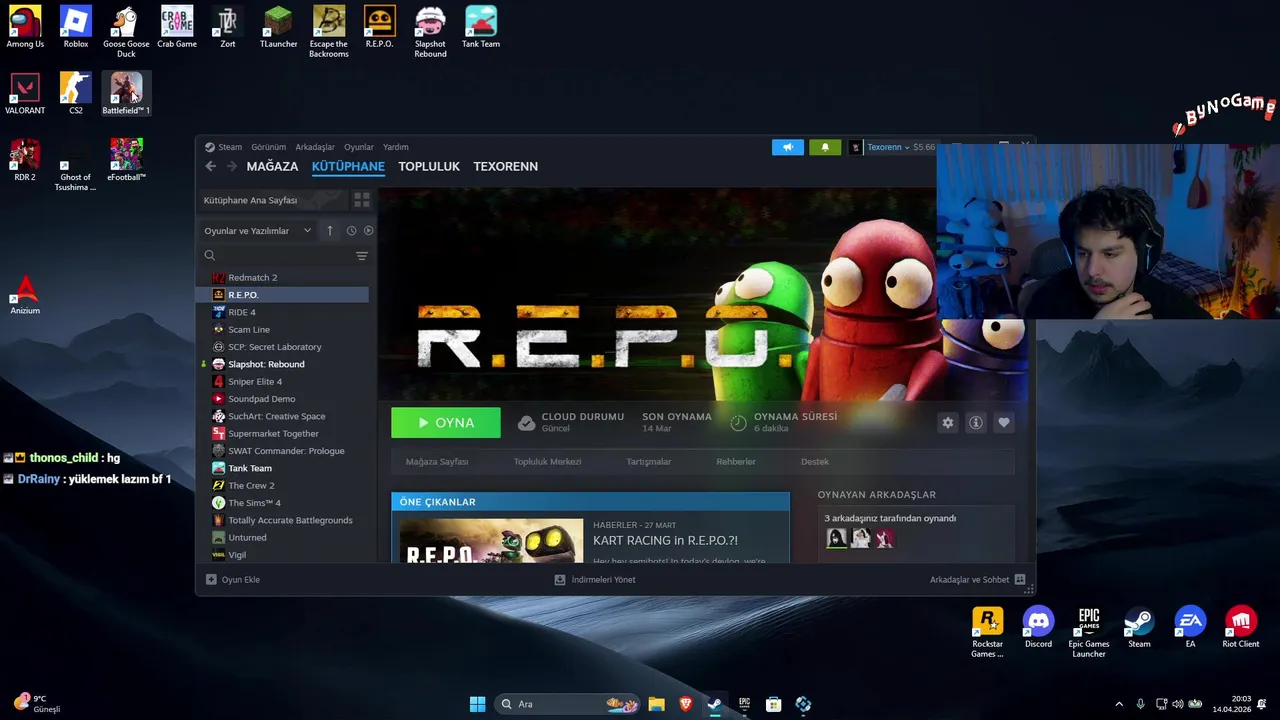This screenshot has width=1280, height=720.
Task: Open Kütüphane Ana Sayfası
Action: point(273,200)
